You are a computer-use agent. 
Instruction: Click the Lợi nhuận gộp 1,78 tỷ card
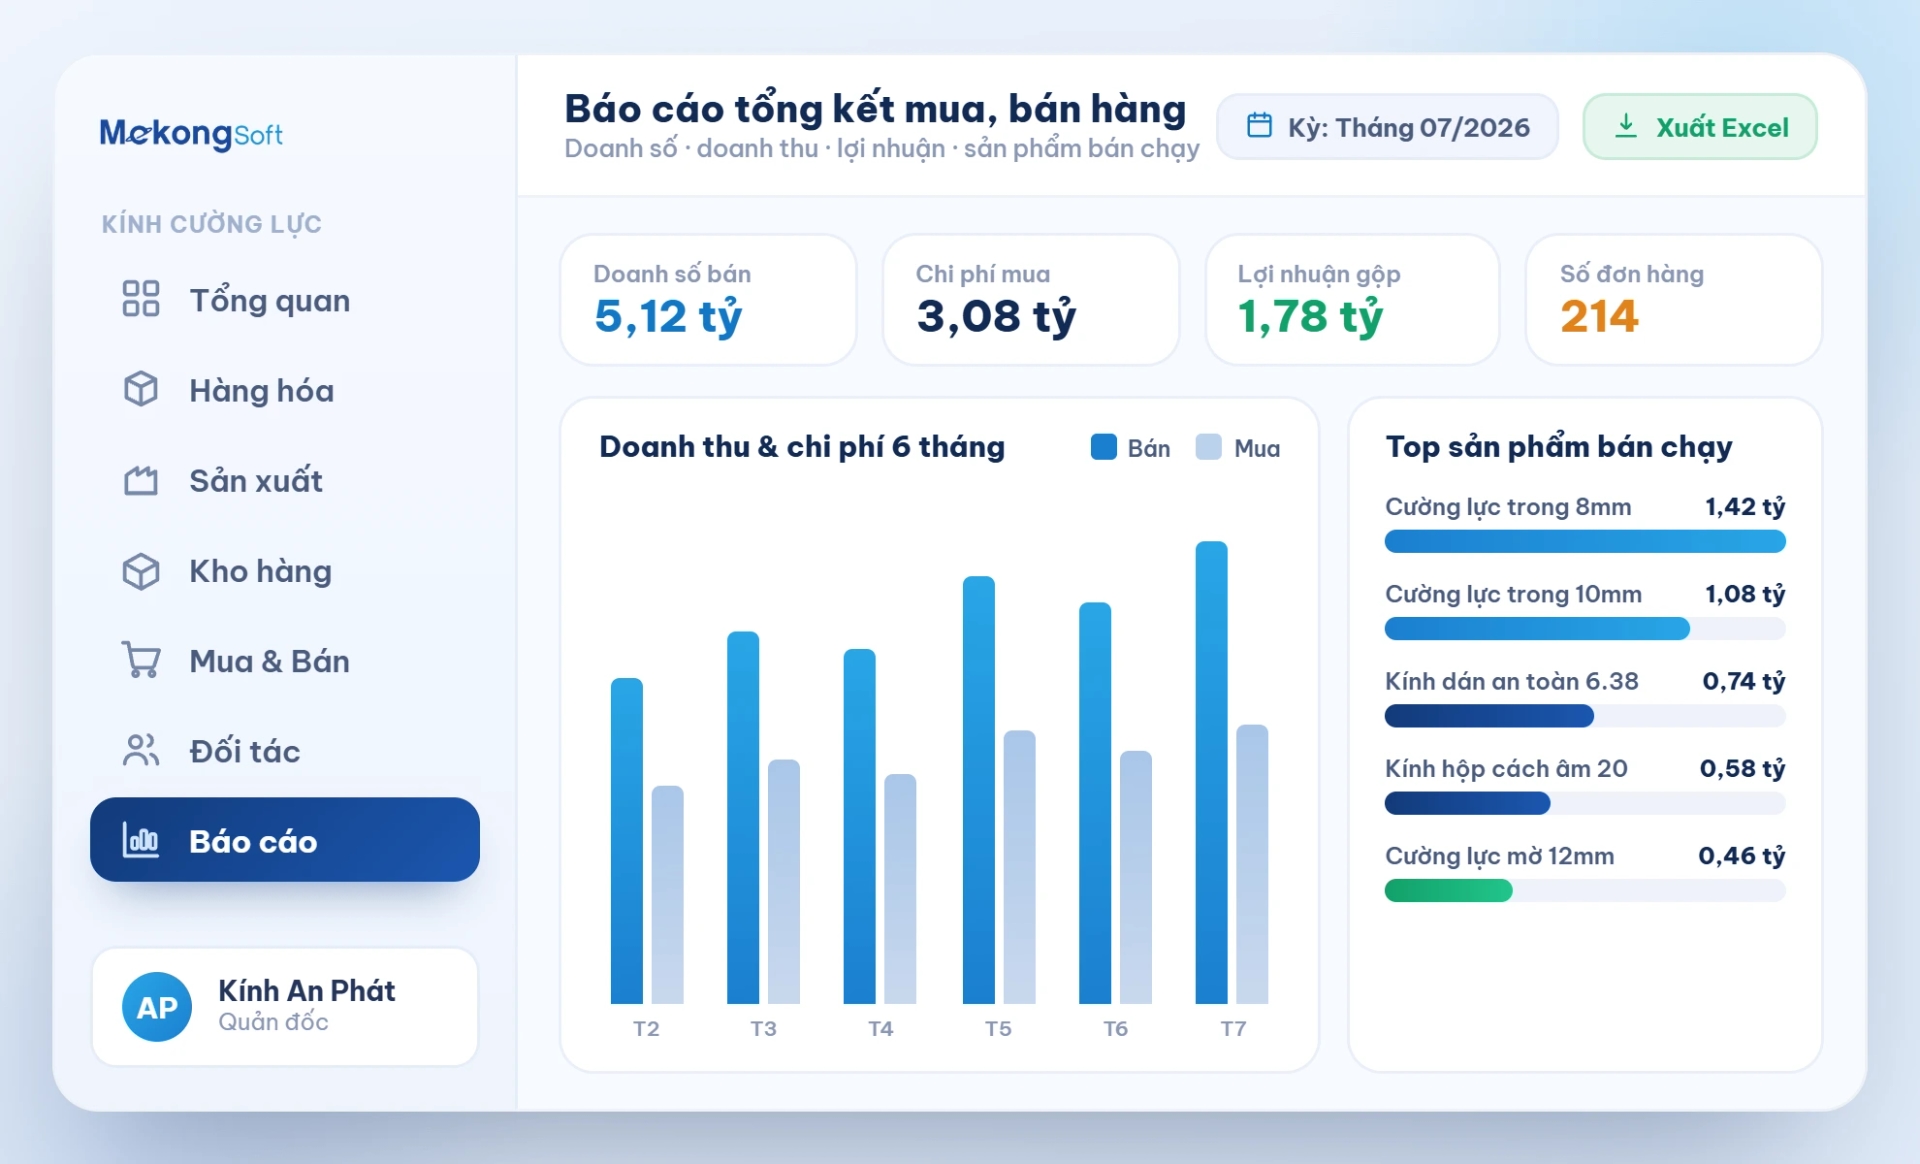pyautogui.click(x=1353, y=300)
